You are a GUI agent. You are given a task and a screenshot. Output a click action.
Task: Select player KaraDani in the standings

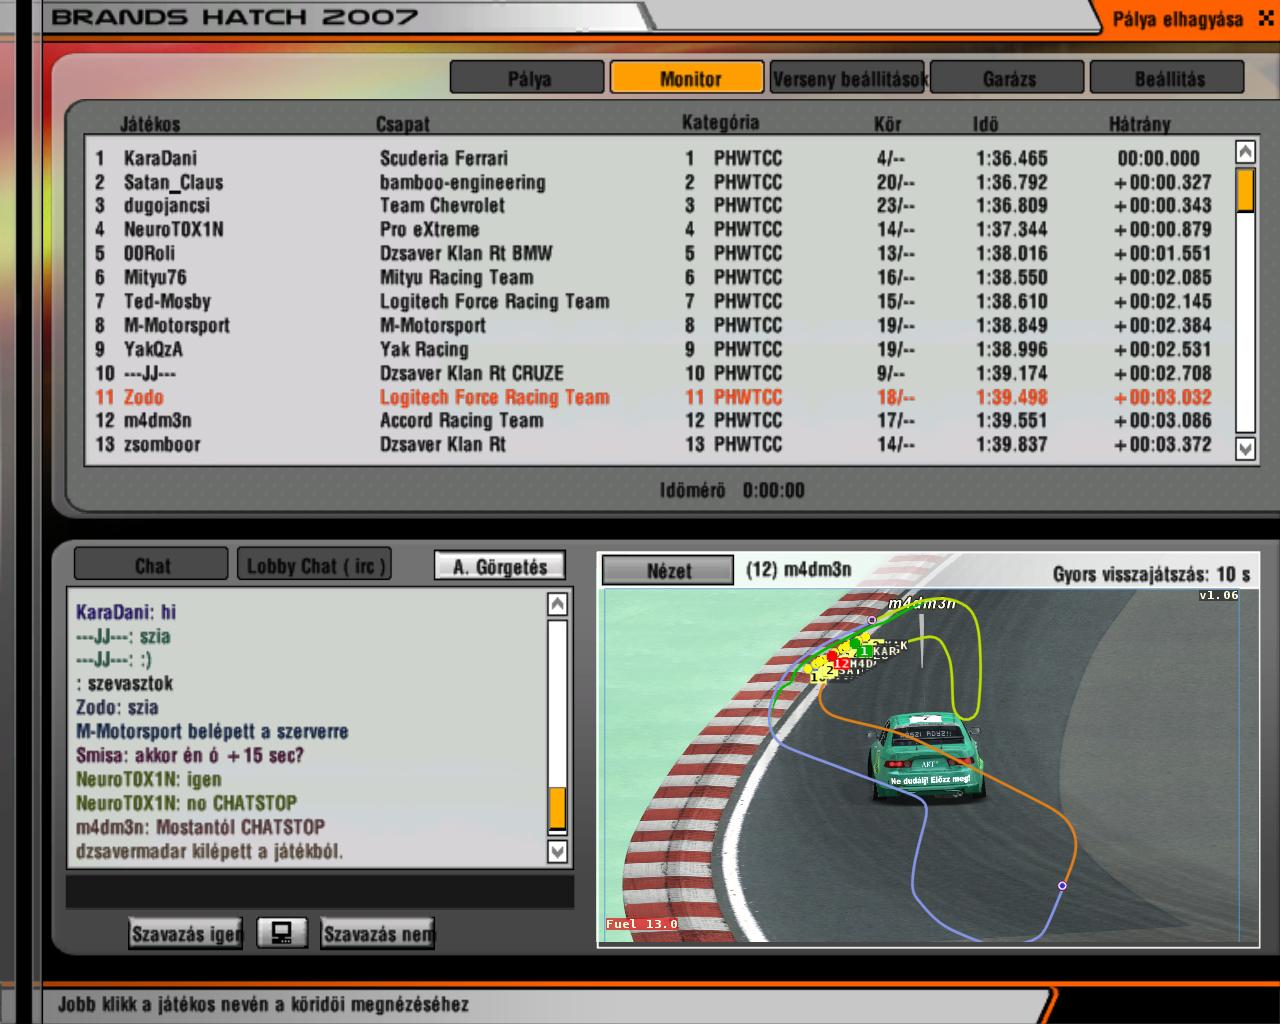[160, 158]
